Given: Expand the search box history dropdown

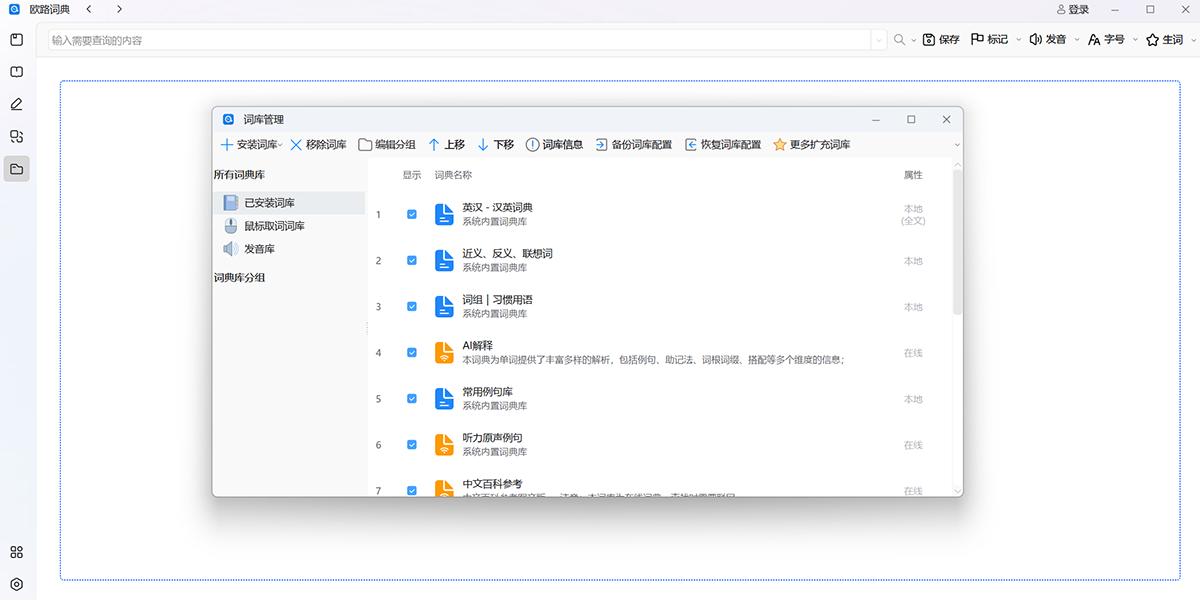Looking at the screenshot, I should click(x=879, y=40).
